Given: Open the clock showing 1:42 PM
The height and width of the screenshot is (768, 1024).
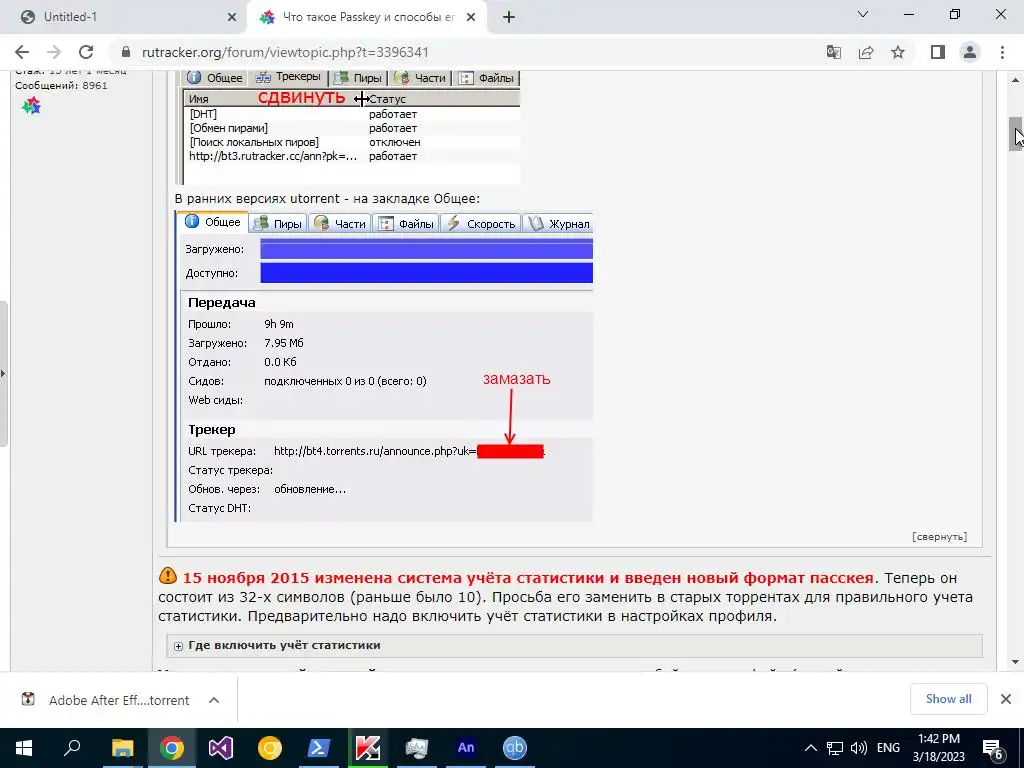Looking at the screenshot, I should (x=938, y=748).
